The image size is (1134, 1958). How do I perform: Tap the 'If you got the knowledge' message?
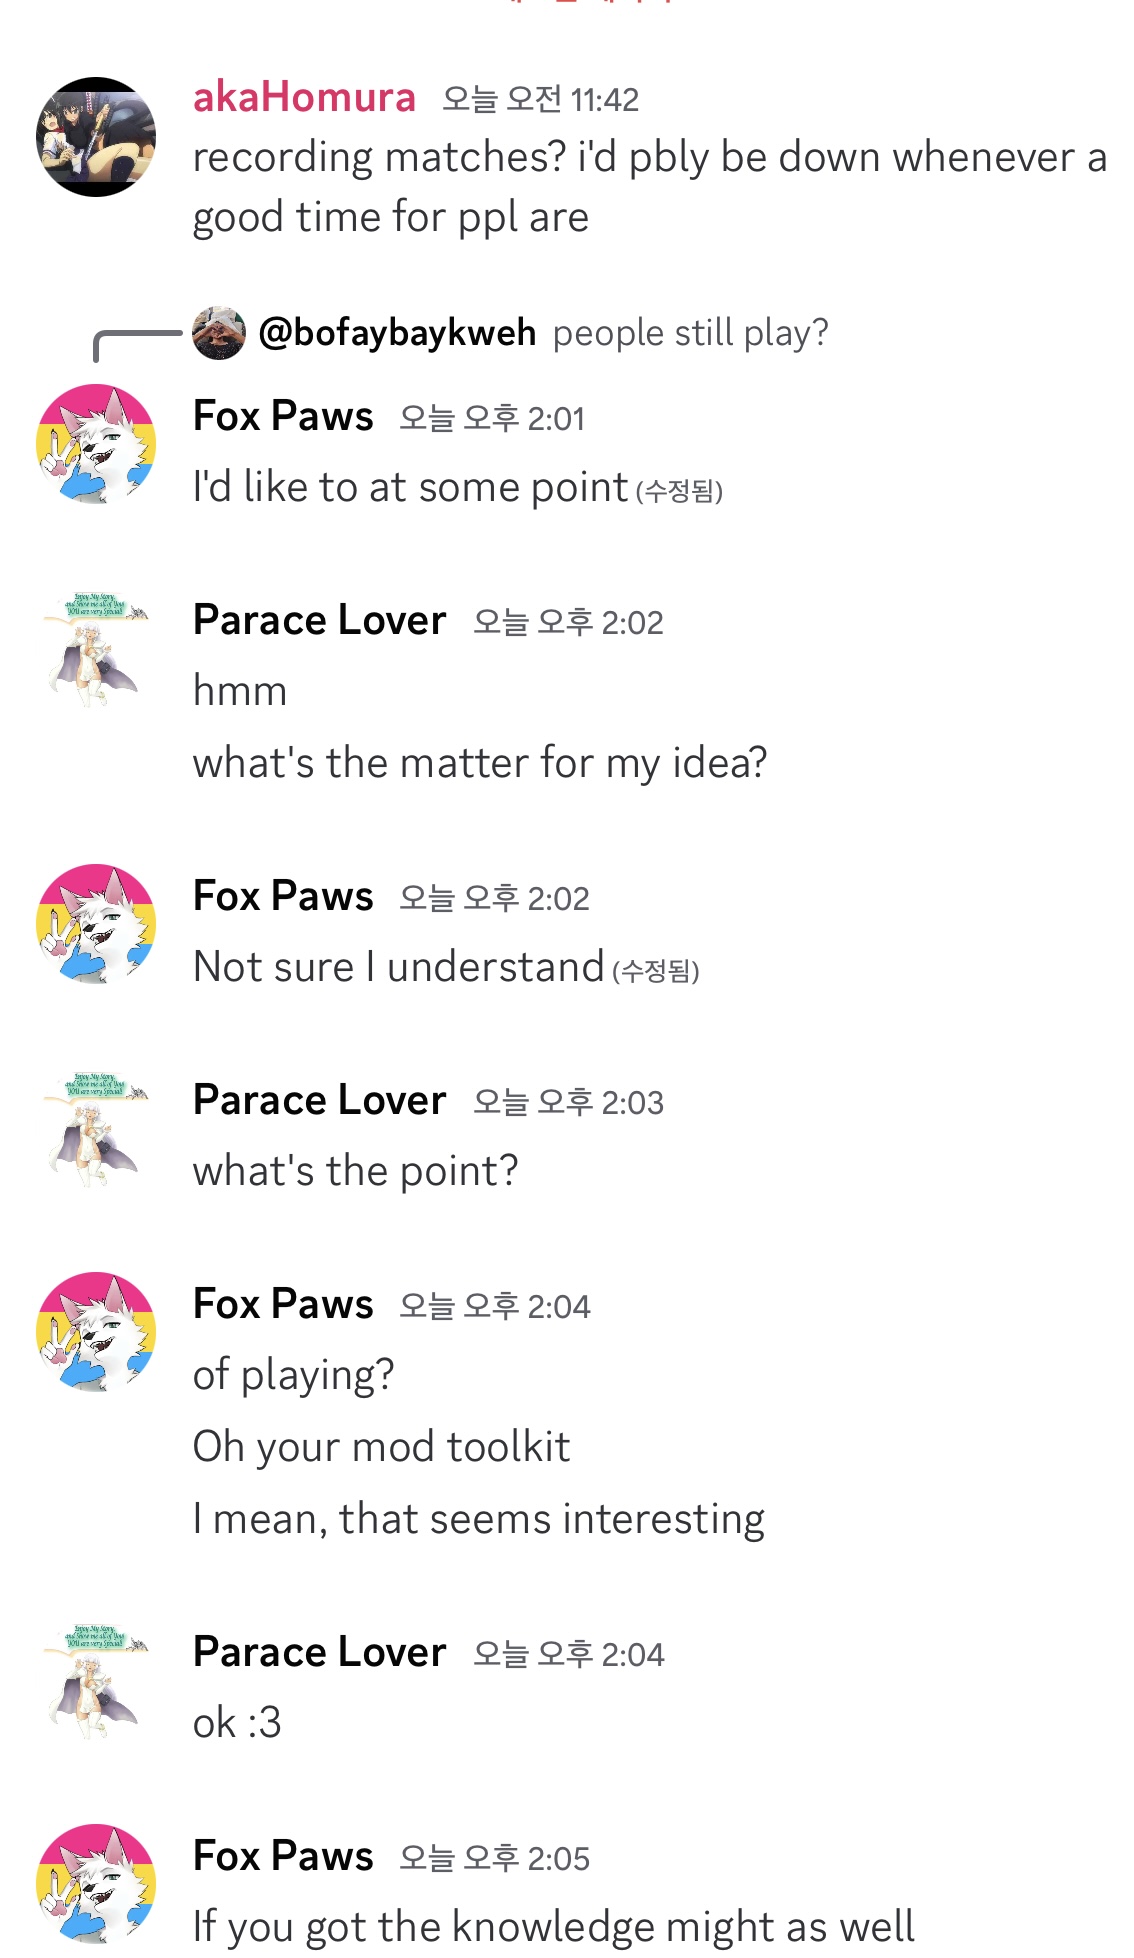(x=553, y=1927)
